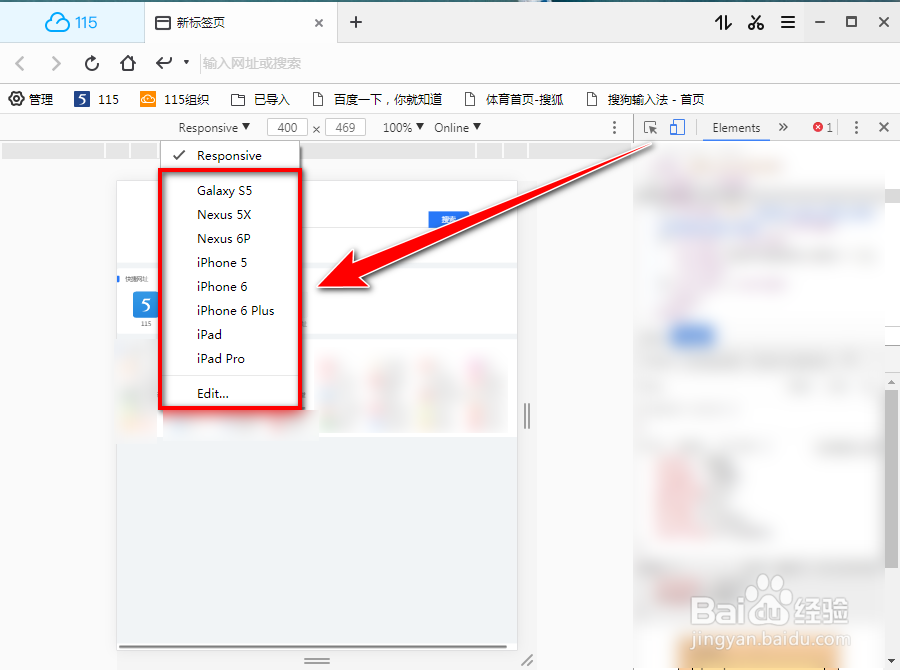Activate the inspect element picker
The width and height of the screenshot is (900, 670).
click(x=650, y=127)
